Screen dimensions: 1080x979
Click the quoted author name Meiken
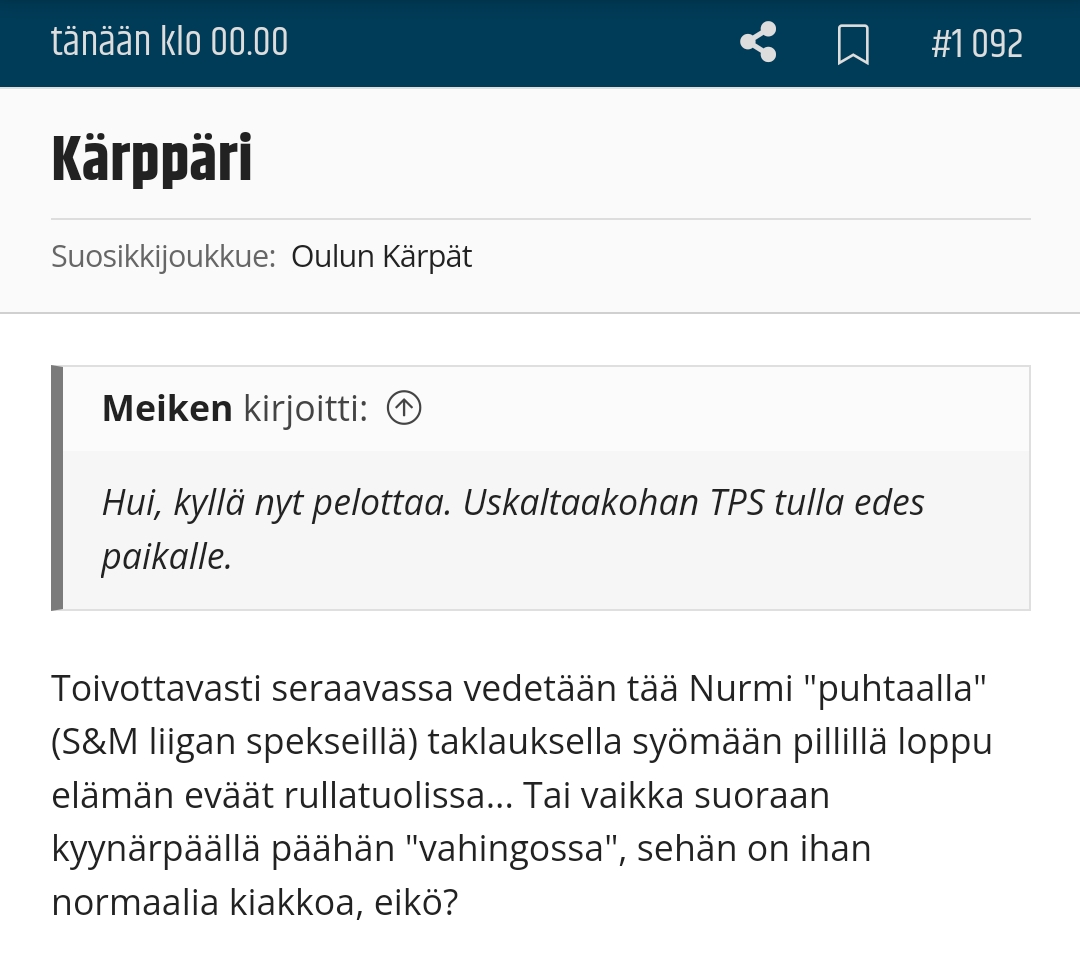pos(167,408)
